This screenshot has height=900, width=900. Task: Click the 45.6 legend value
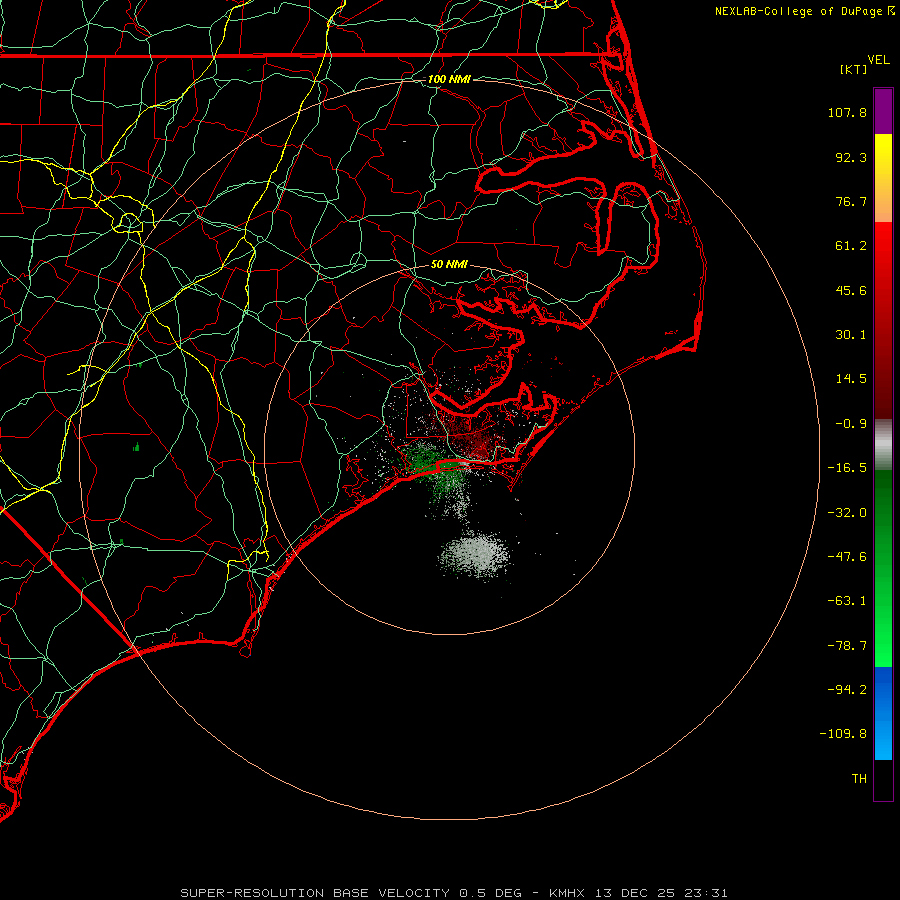click(851, 290)
